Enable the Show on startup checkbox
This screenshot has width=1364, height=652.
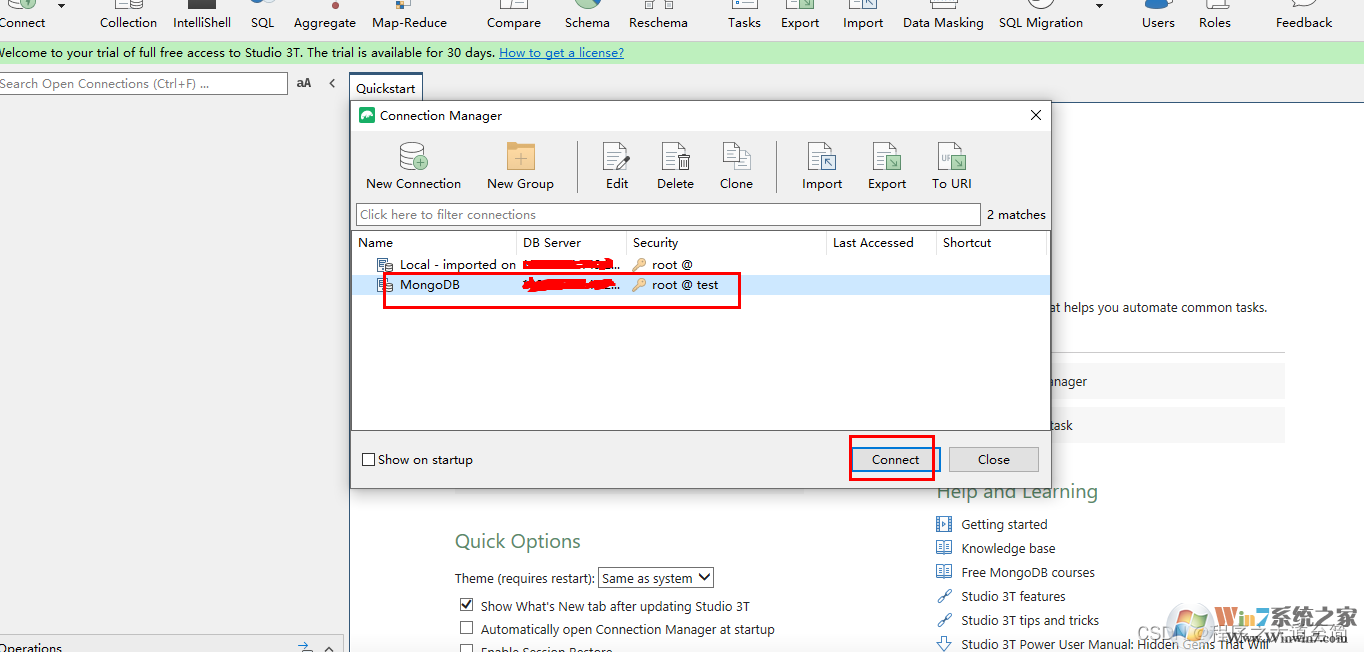(x=368, y=460)
